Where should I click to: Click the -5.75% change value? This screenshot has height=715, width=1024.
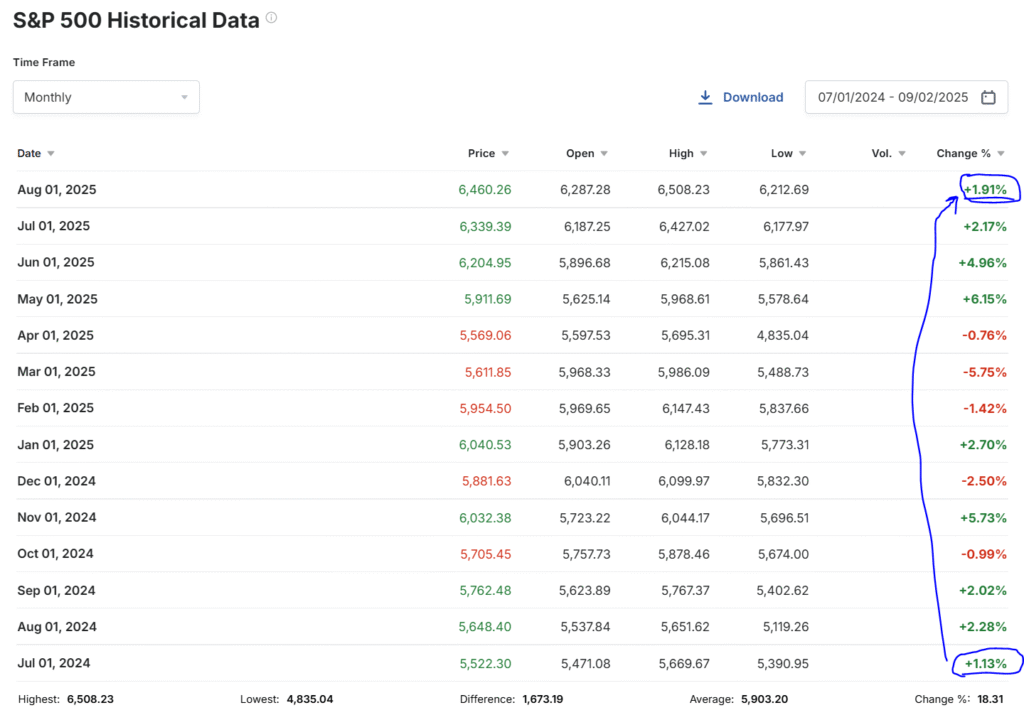[985, 372]
